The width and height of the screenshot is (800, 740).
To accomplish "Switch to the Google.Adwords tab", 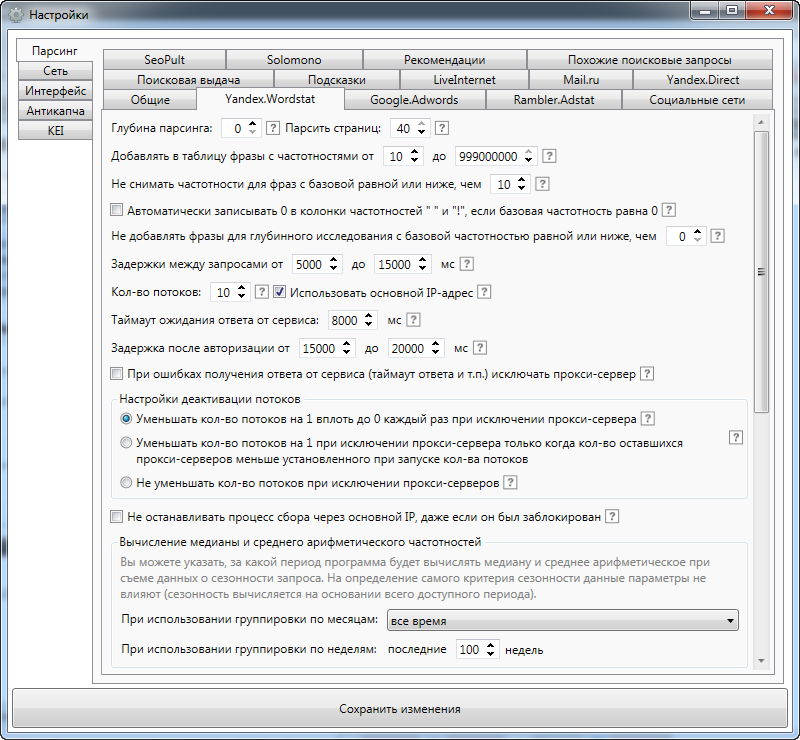I will click(414, 100).
